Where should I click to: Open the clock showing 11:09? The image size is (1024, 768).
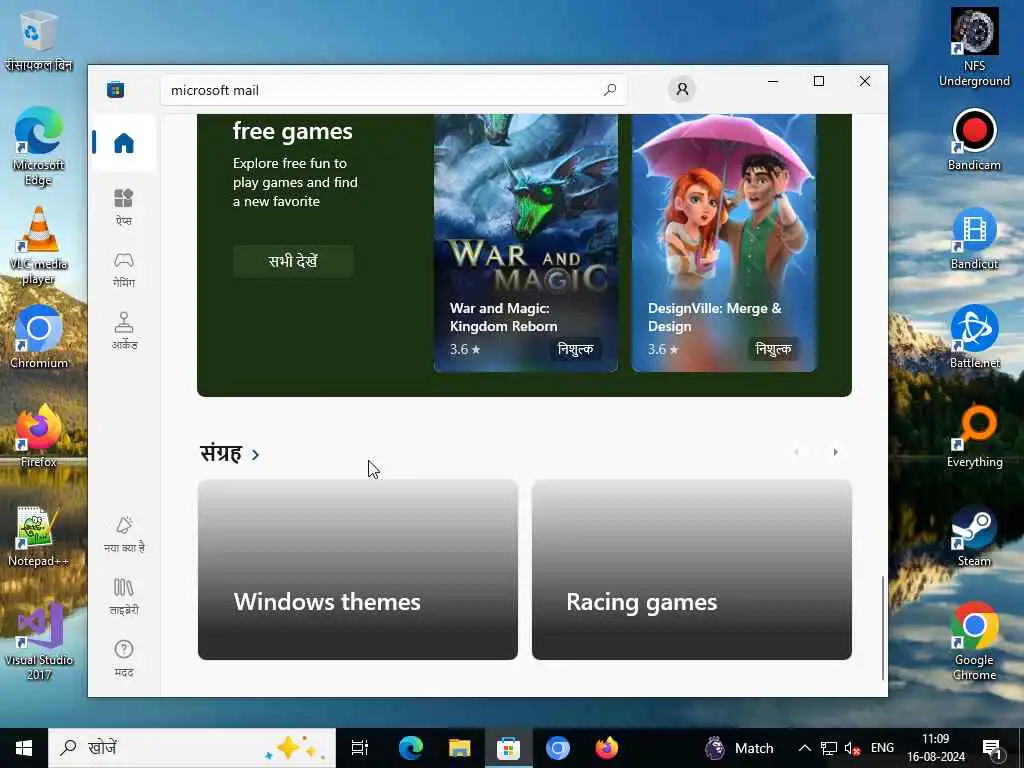point(936,748)
